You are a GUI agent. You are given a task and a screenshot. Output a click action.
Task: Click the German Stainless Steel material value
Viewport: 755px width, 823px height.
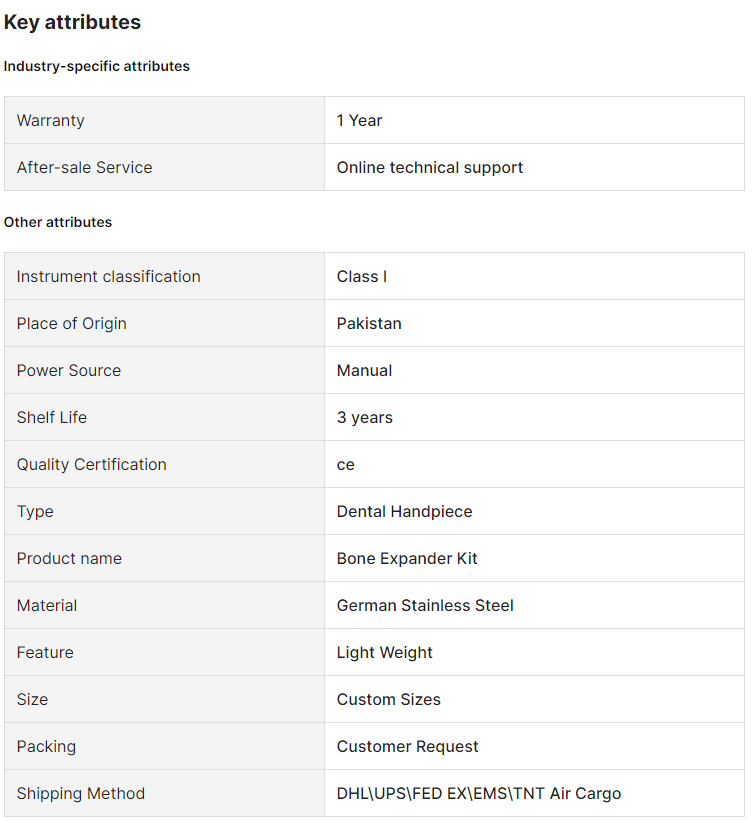coord(425,605)
